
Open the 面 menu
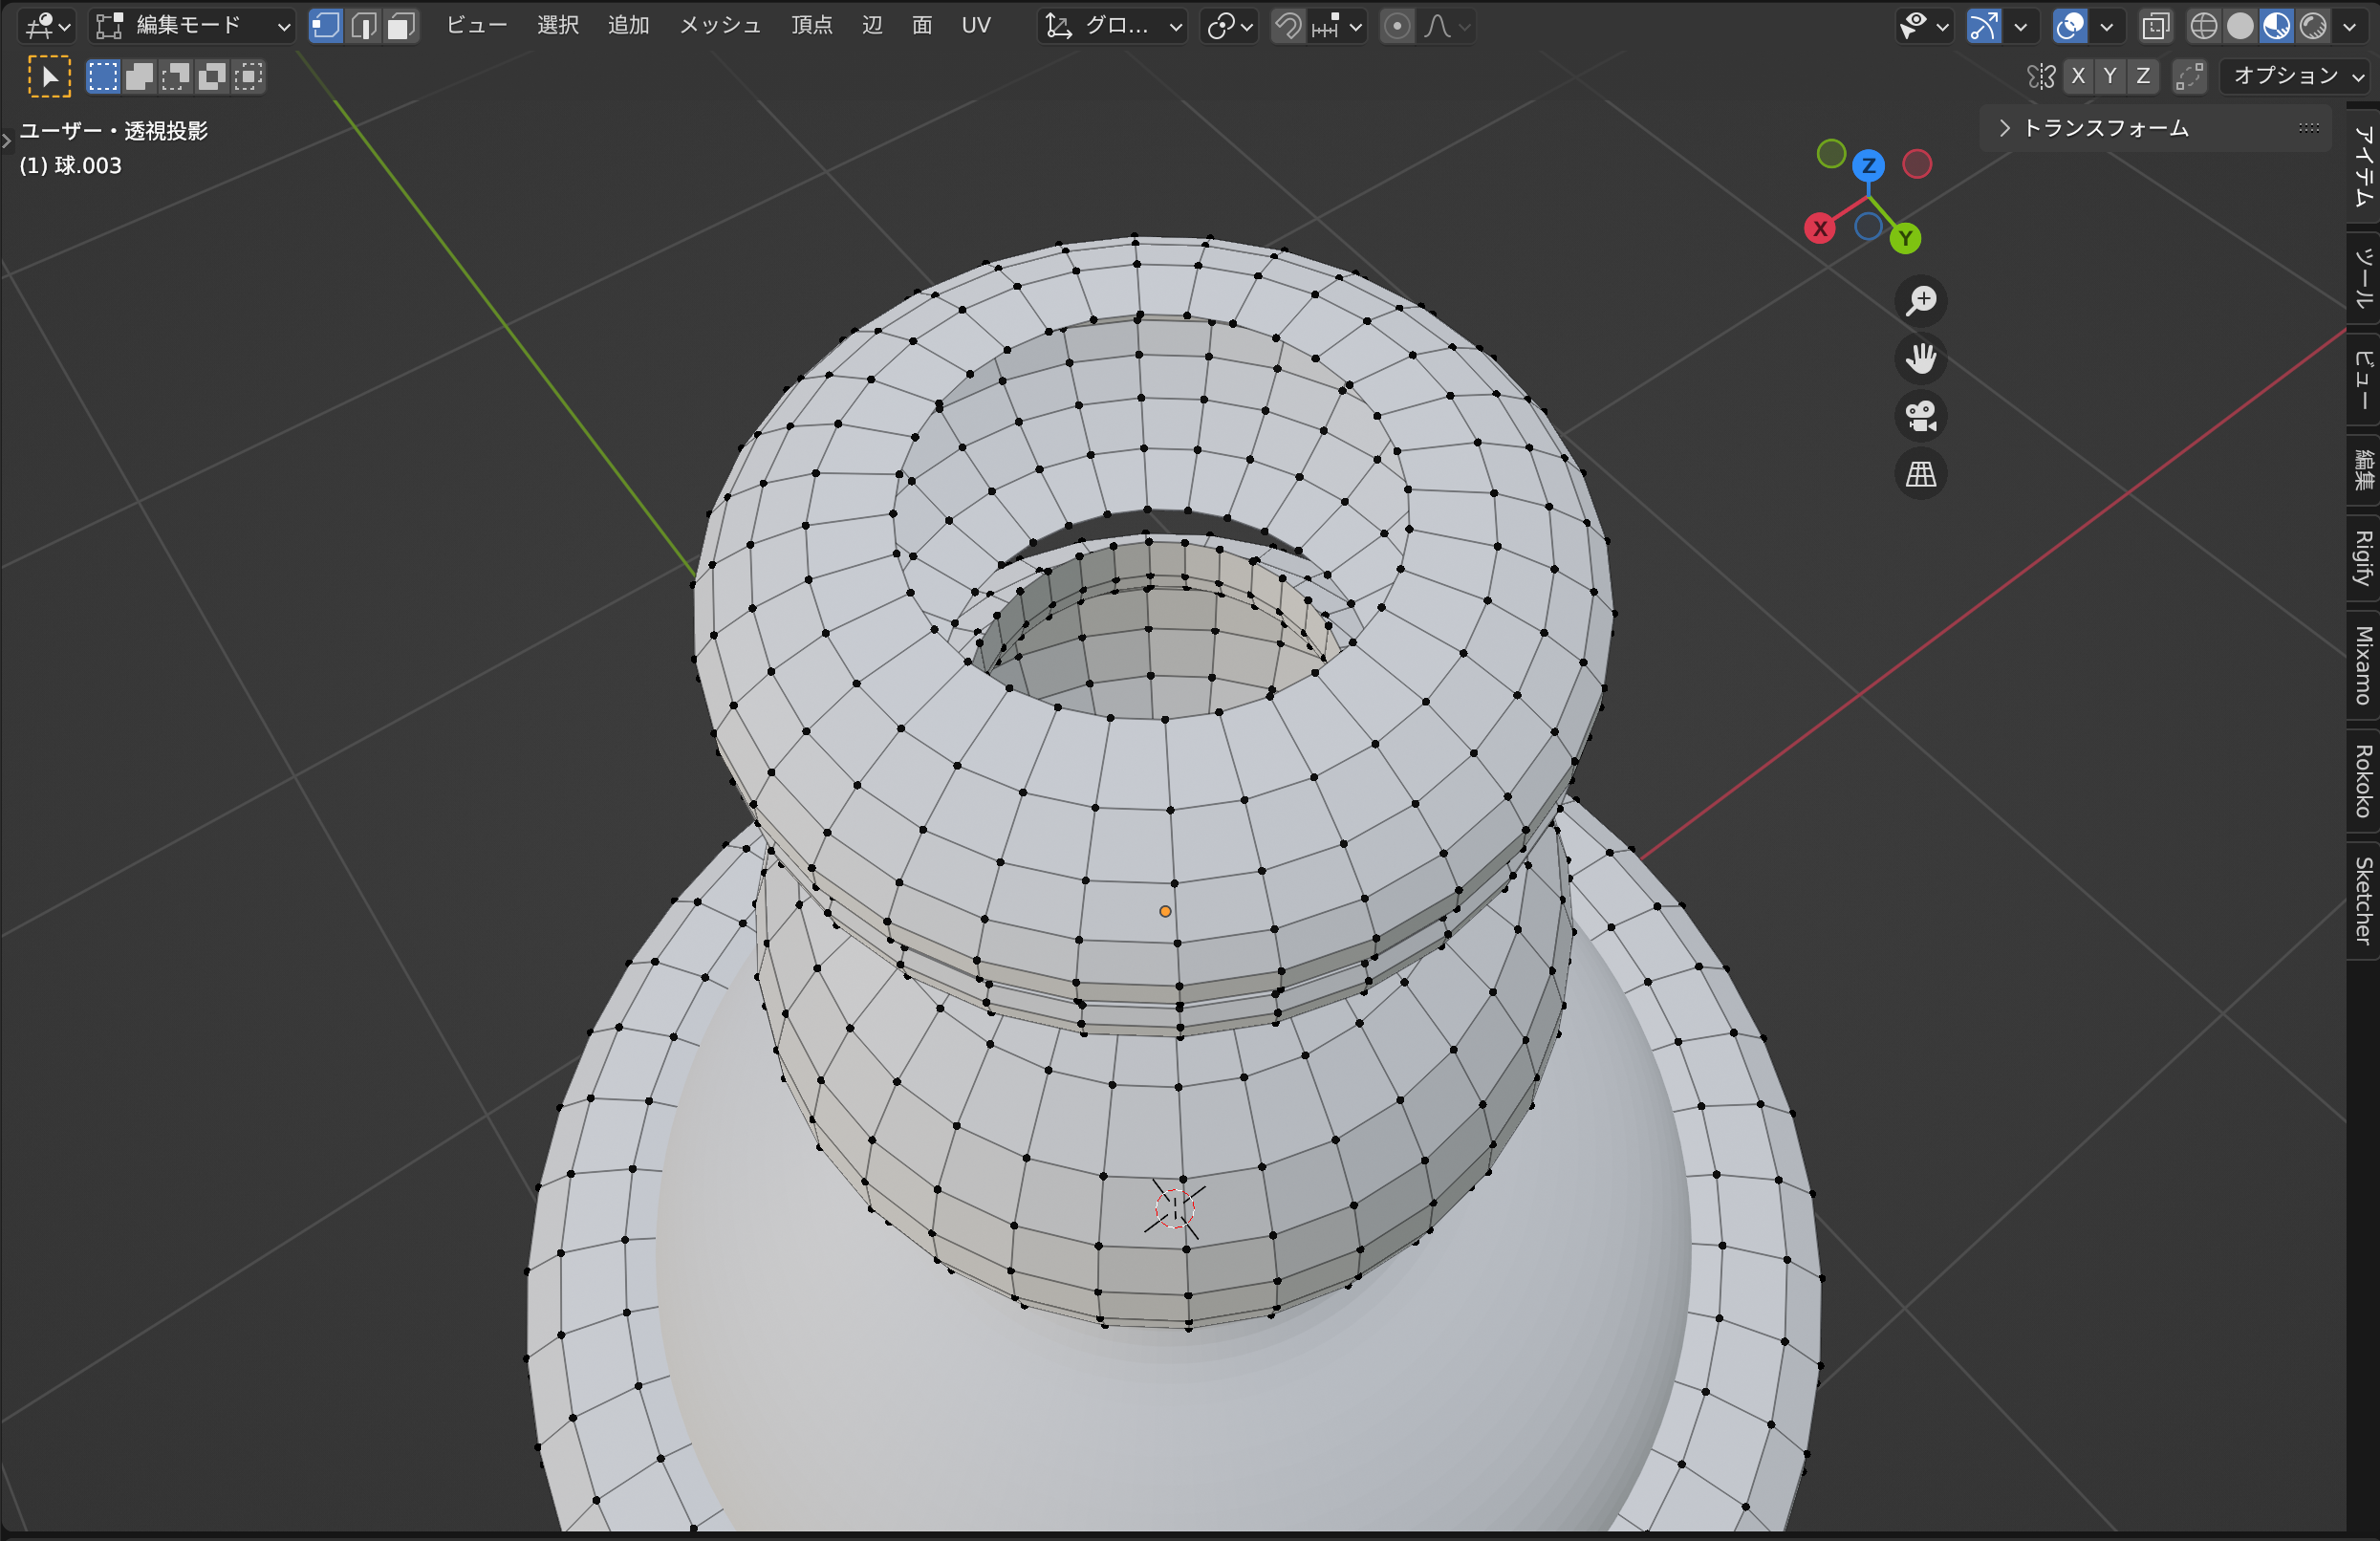pos(922,26)
